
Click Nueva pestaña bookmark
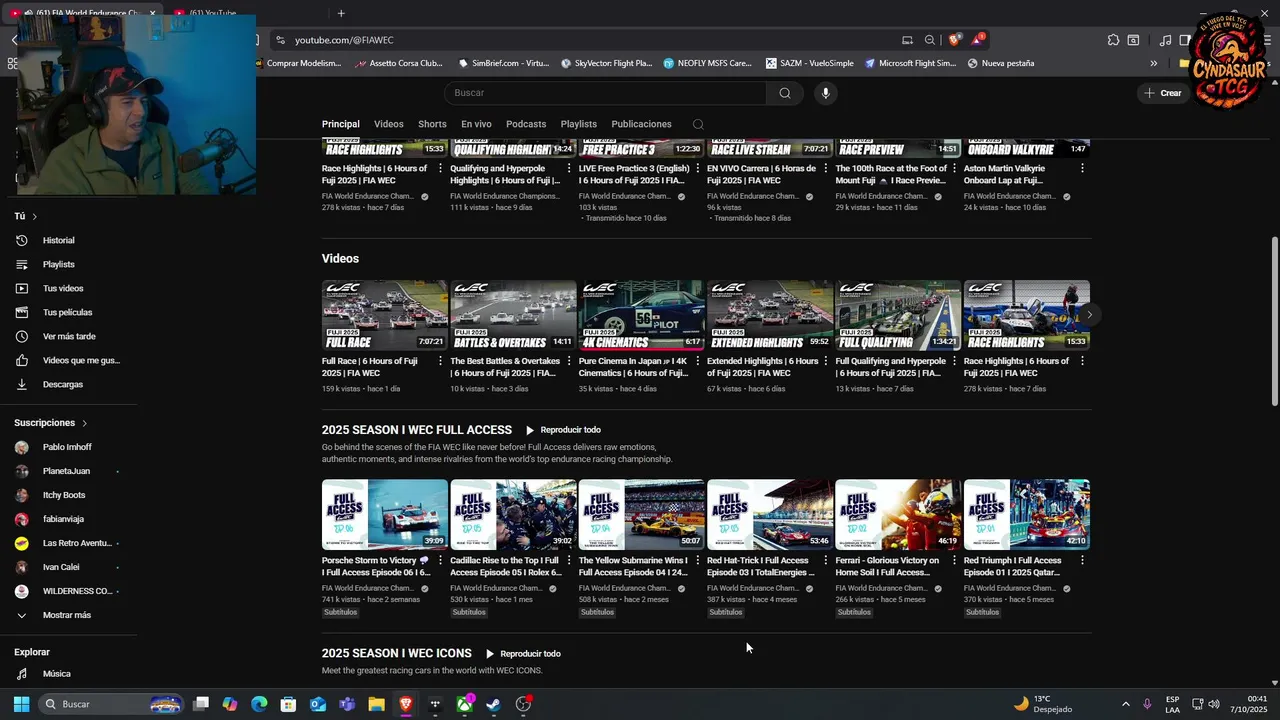tap(1000, 63)
